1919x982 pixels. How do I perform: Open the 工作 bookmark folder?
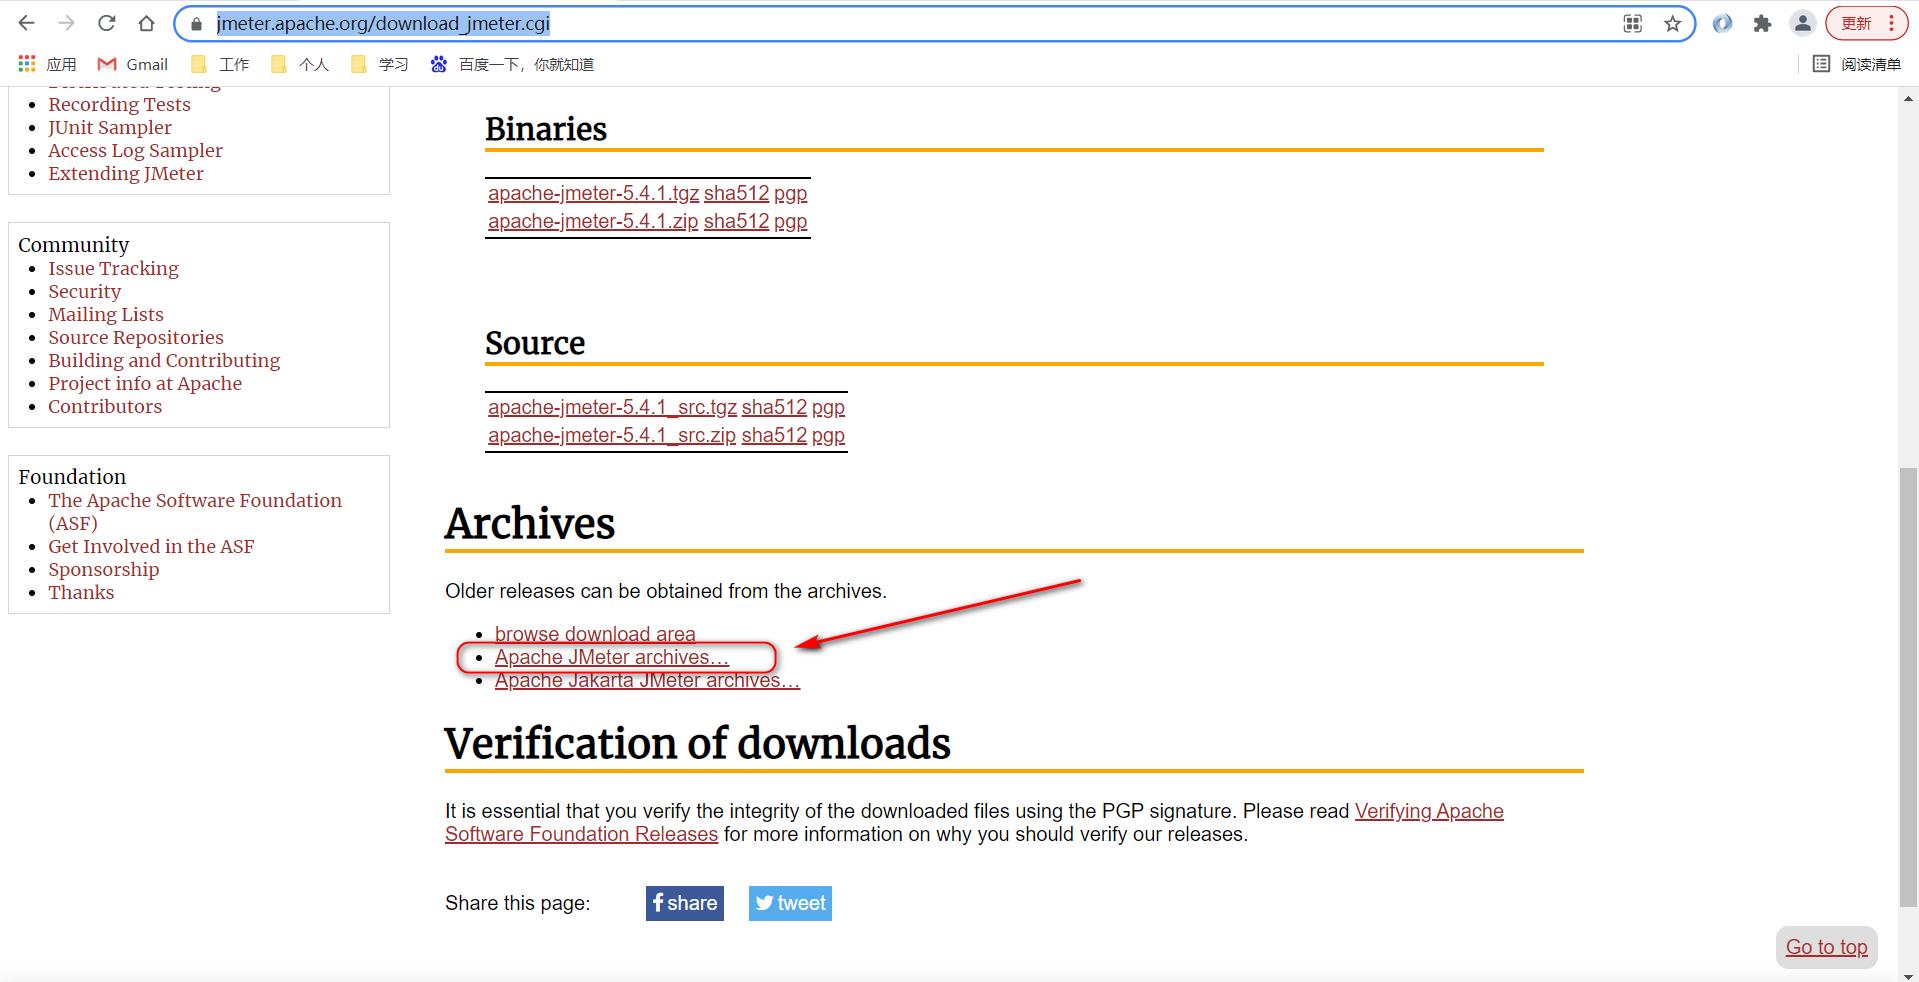(x=220, y=64)
